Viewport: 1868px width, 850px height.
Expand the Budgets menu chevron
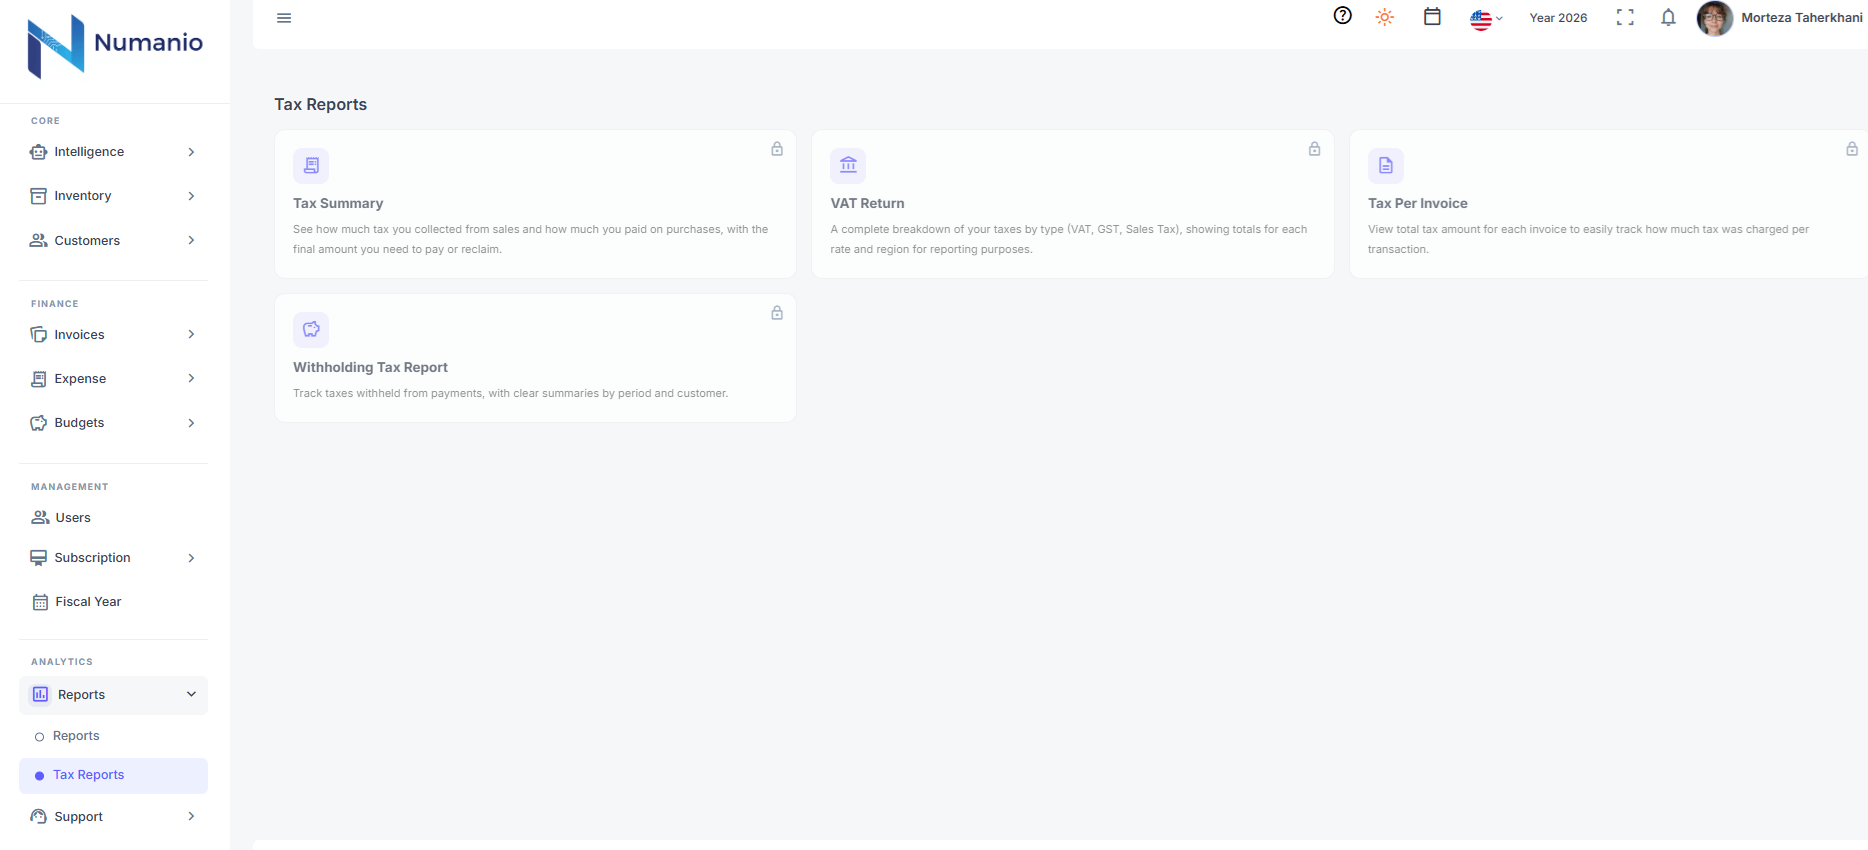(191, 423)
